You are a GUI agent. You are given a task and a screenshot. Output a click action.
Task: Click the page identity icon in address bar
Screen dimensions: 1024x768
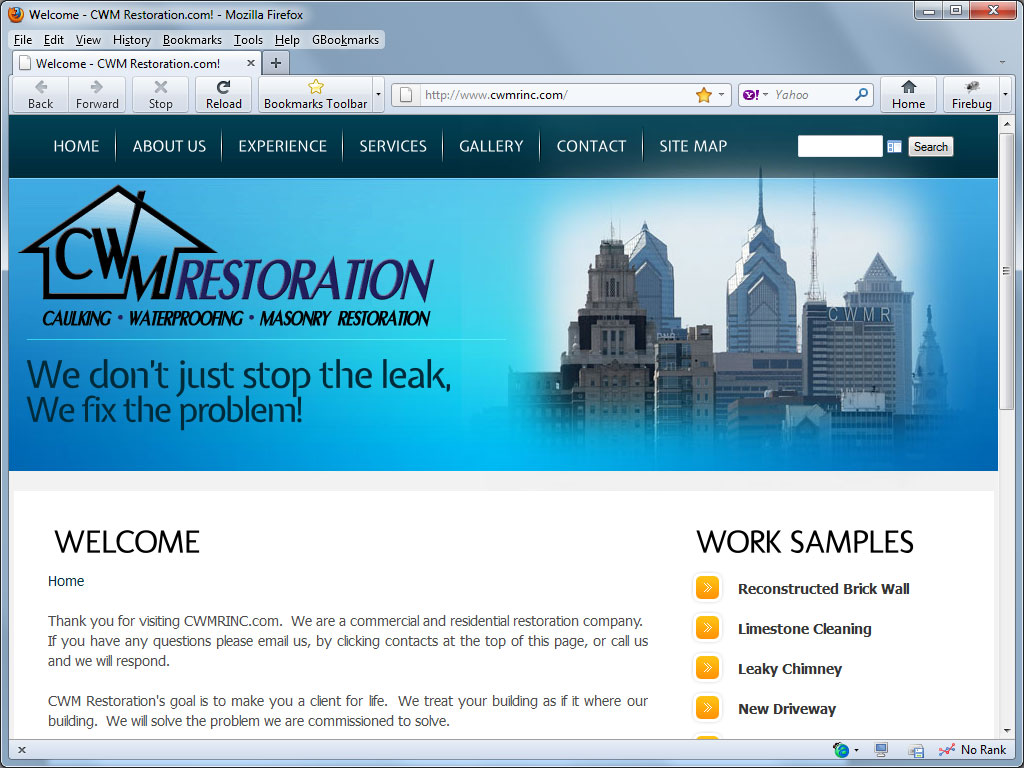click(406, 95)
